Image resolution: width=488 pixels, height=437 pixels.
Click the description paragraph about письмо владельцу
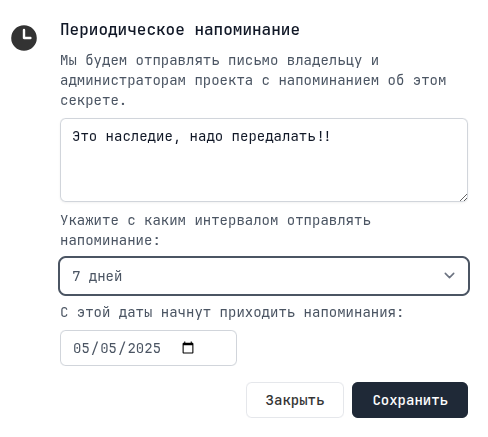(253, 80)
